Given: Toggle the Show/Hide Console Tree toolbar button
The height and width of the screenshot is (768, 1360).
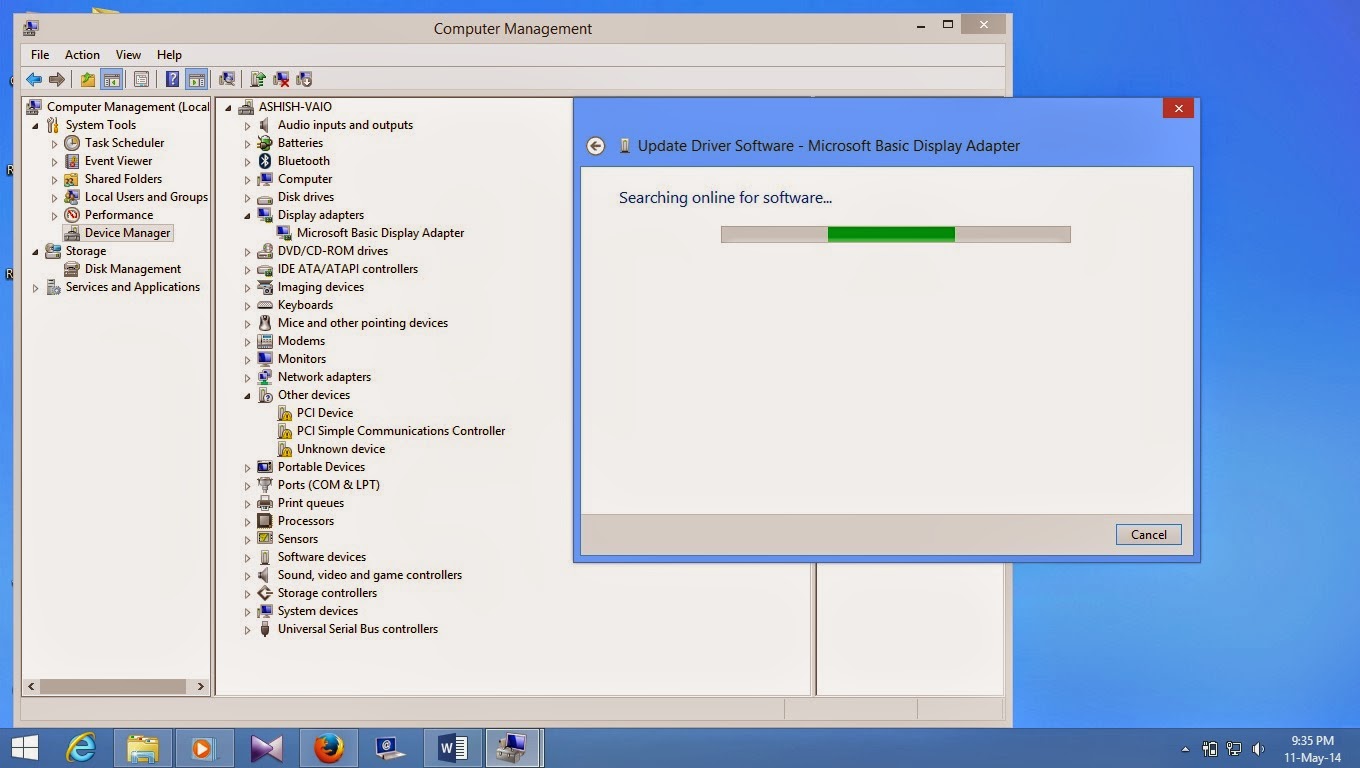Looking at the screenshot, I should click(112, 79).
